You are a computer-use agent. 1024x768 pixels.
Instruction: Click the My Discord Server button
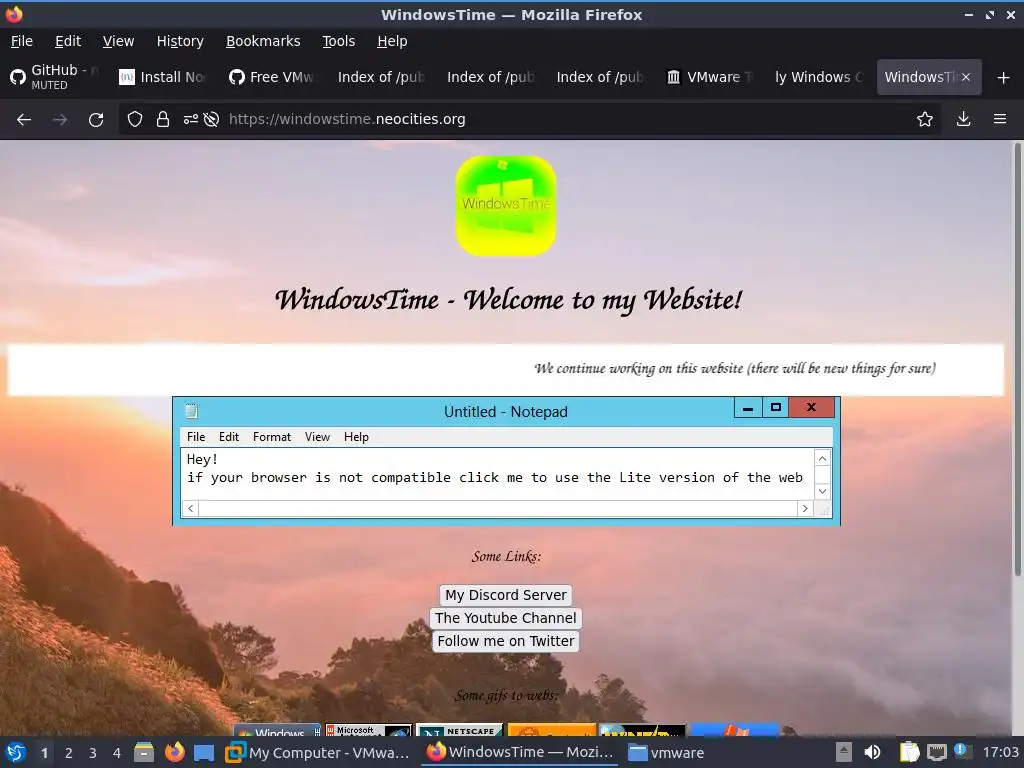505,595
